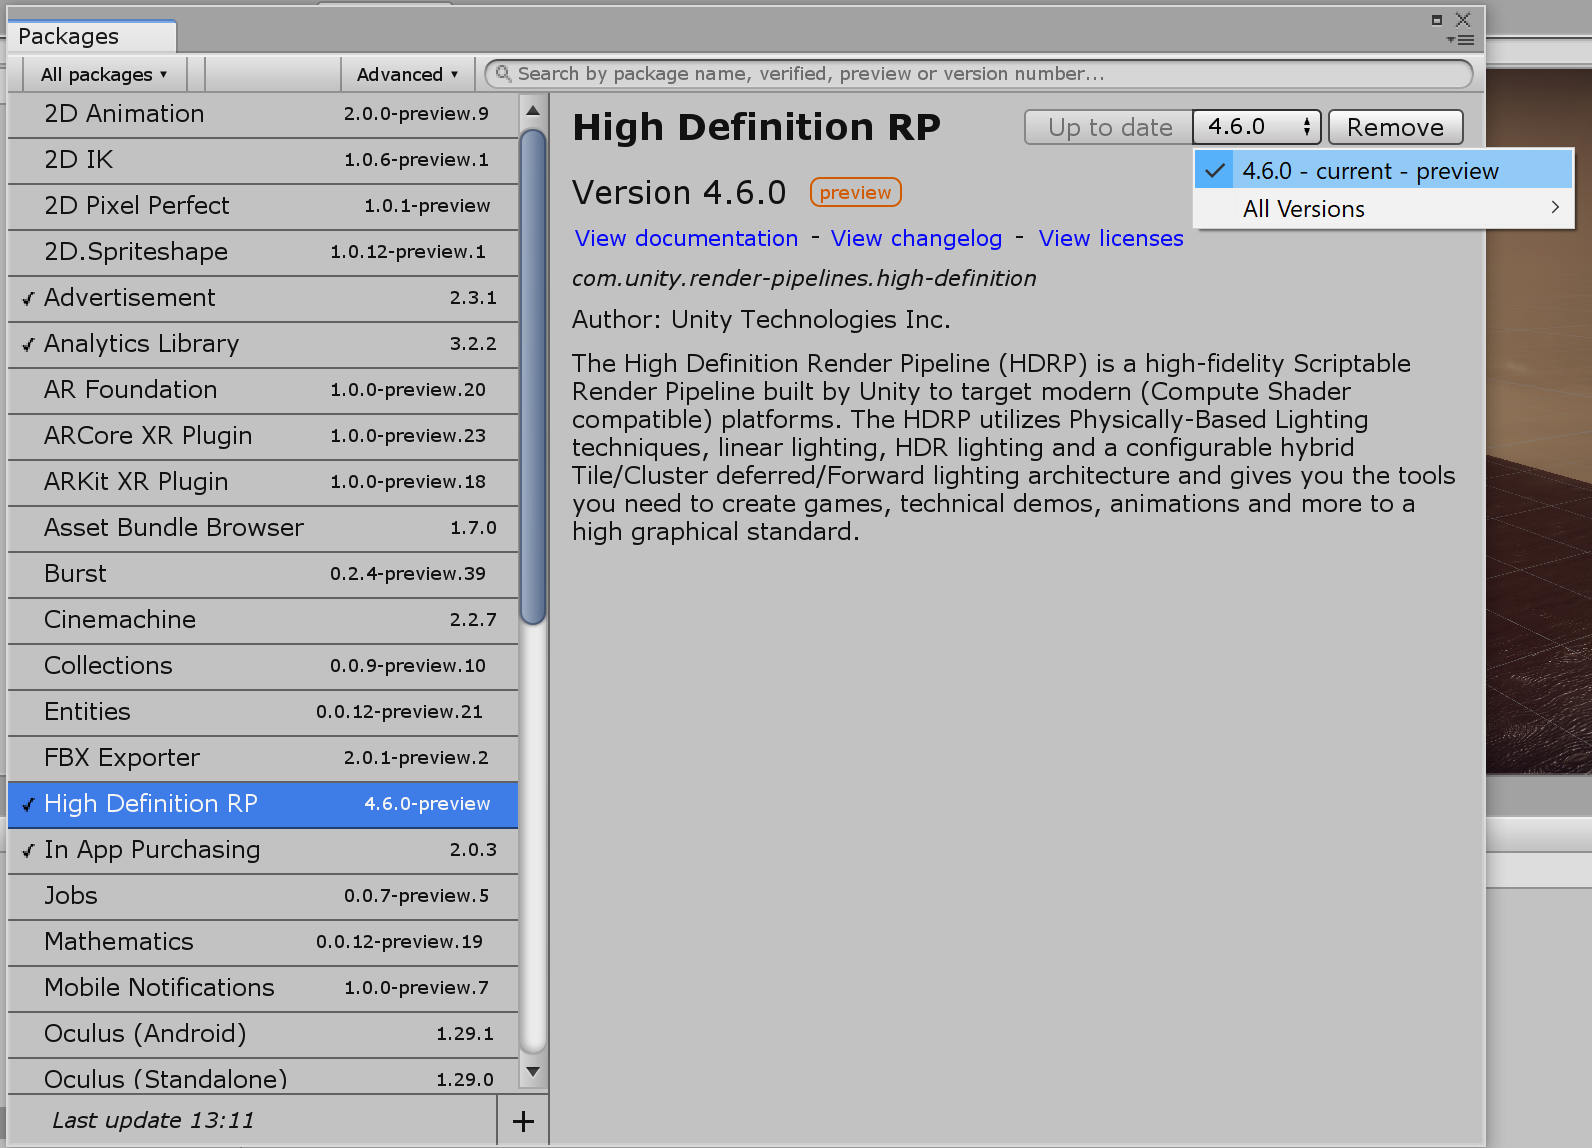Click the High Definition RP title heading
Image resolution: width=1592 pixels, height=1148 pixels.
point(757,127)
